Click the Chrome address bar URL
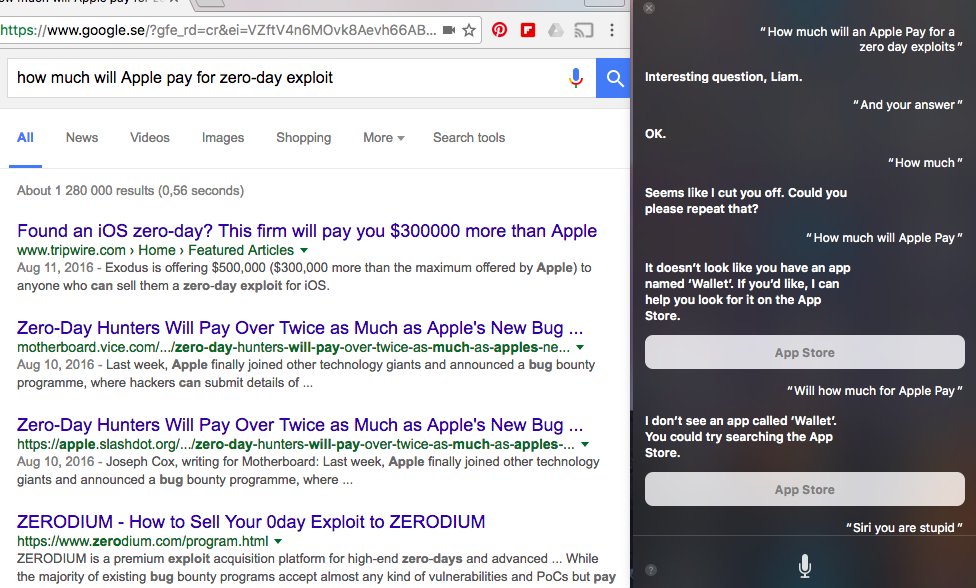Viewport: 976px width, 588px height. (218, 30)
